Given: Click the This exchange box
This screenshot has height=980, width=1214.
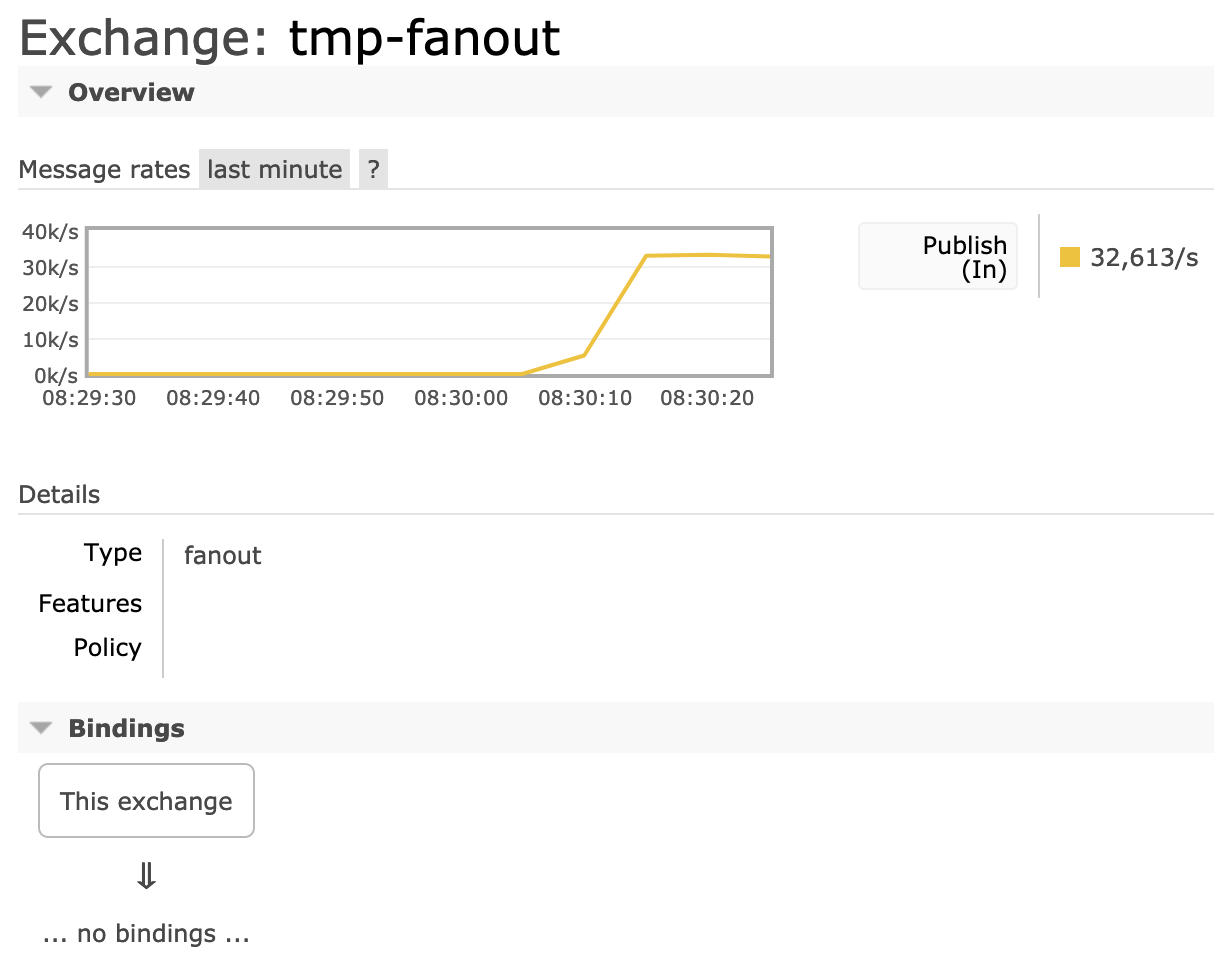Looking at the screenshot, I should [146, 801].
